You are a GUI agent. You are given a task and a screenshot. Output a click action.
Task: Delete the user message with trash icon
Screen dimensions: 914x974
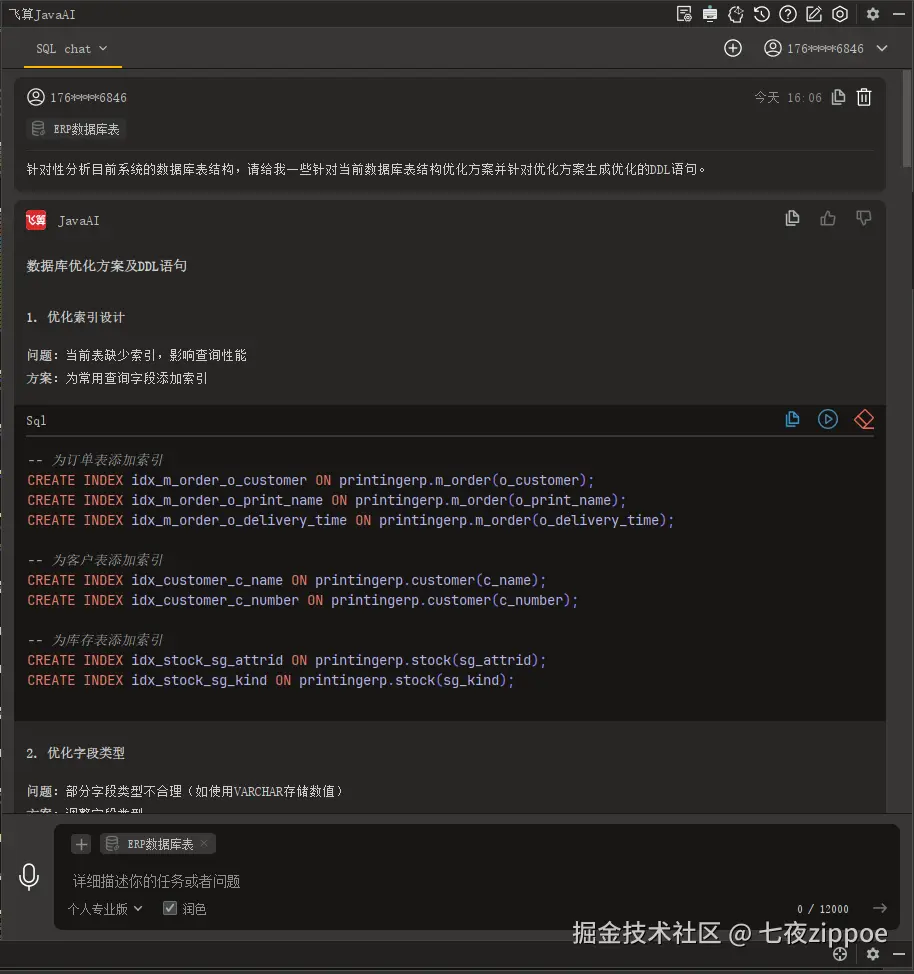coord(864,97)
